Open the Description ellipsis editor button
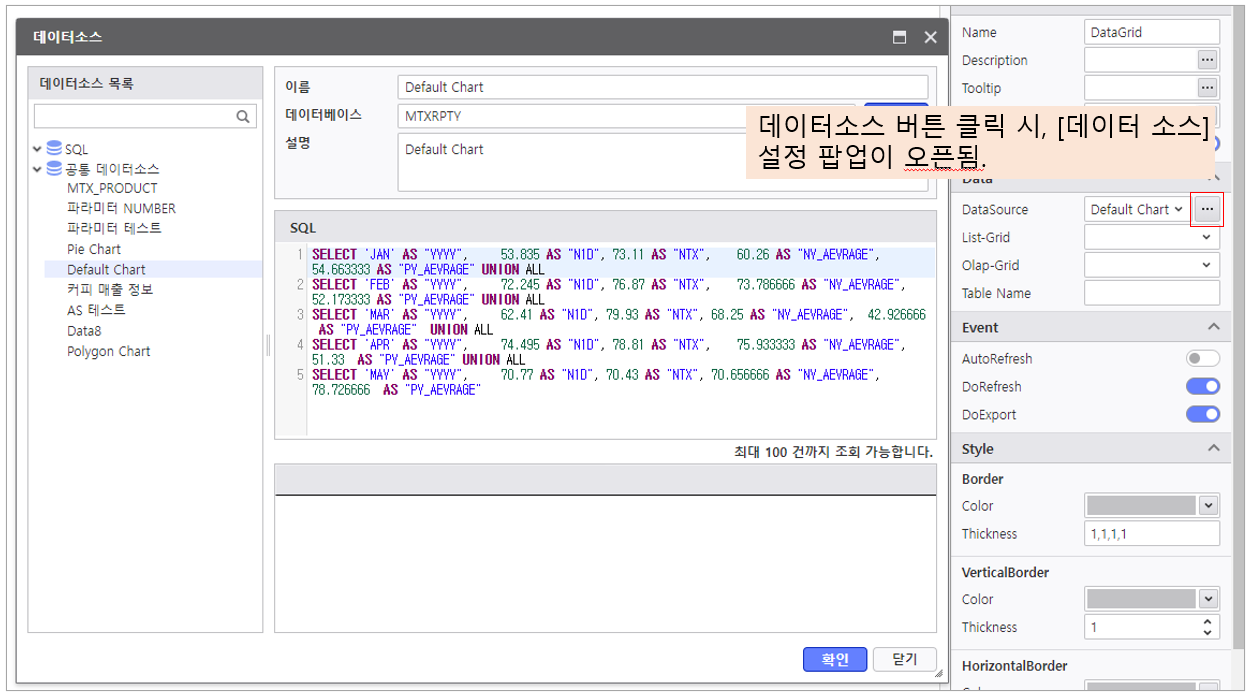This screenshot has width=1251, height=695. [x=1207, y=60]
